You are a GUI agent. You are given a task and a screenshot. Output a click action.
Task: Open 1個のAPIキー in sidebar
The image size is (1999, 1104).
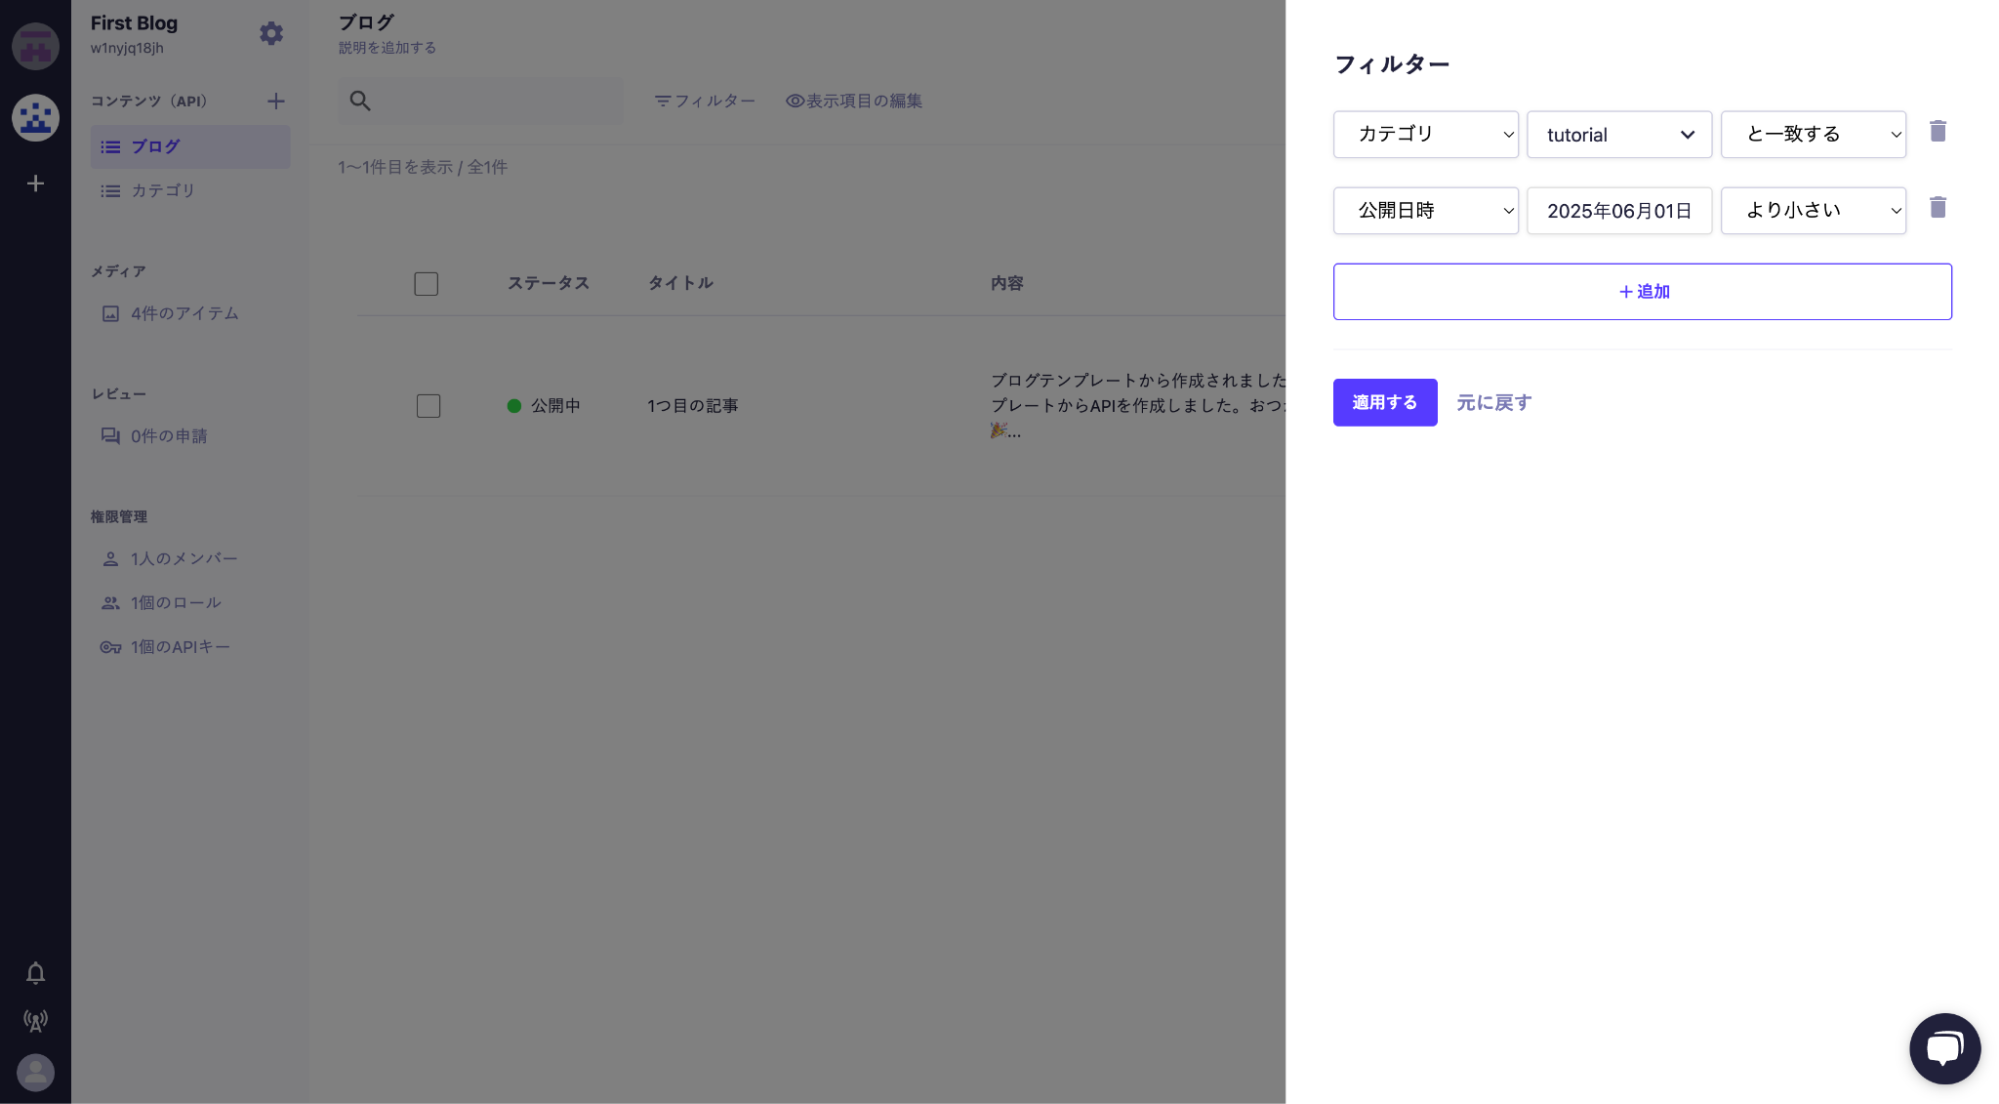pos(180,647)
